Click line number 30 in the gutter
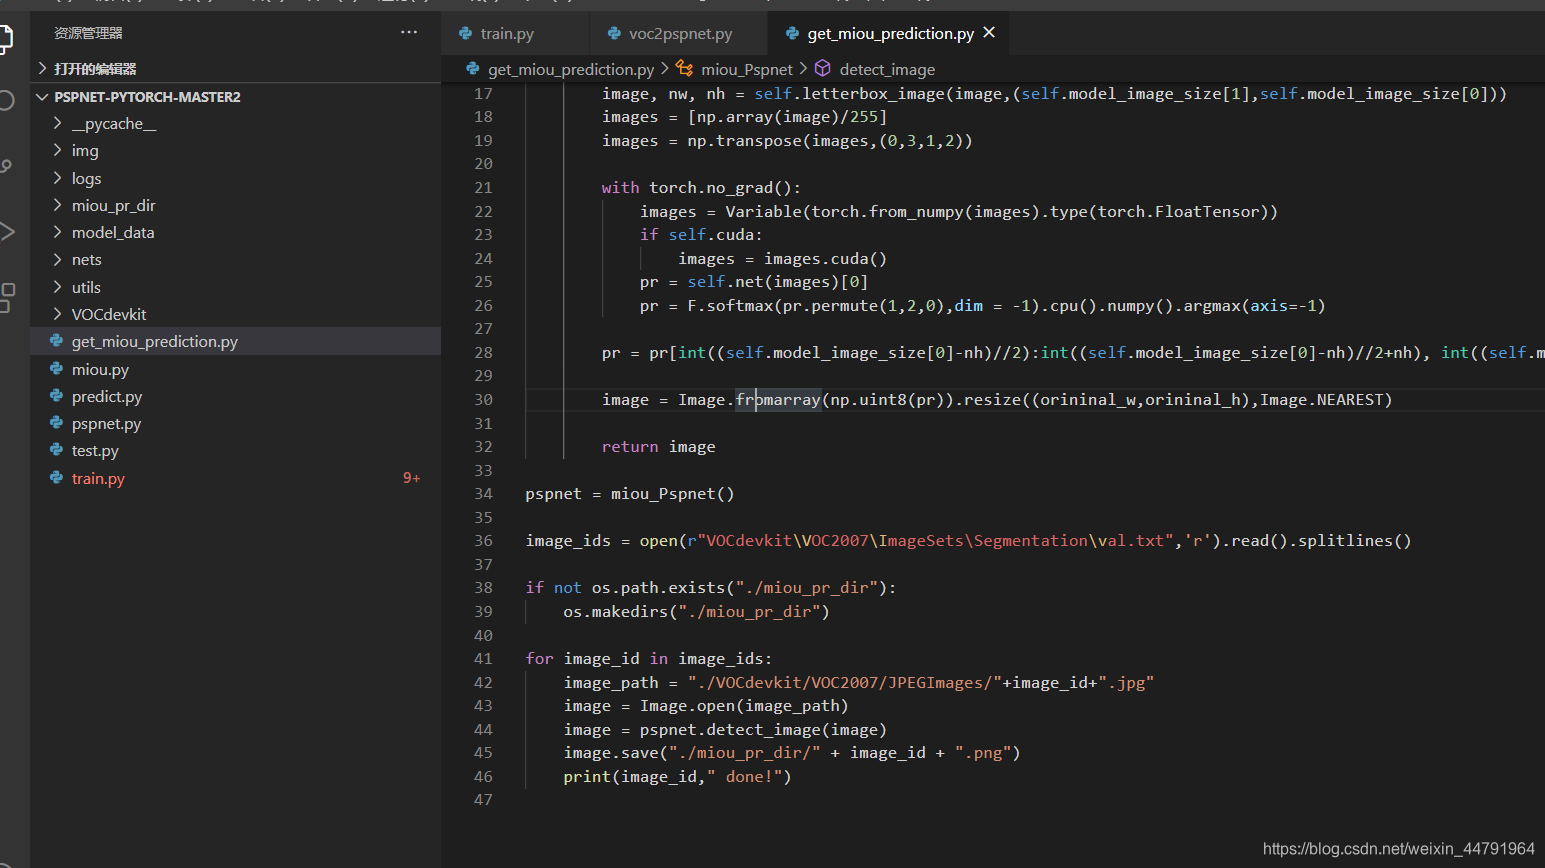Screen dimensions: 1545x868 coord(483,399)
